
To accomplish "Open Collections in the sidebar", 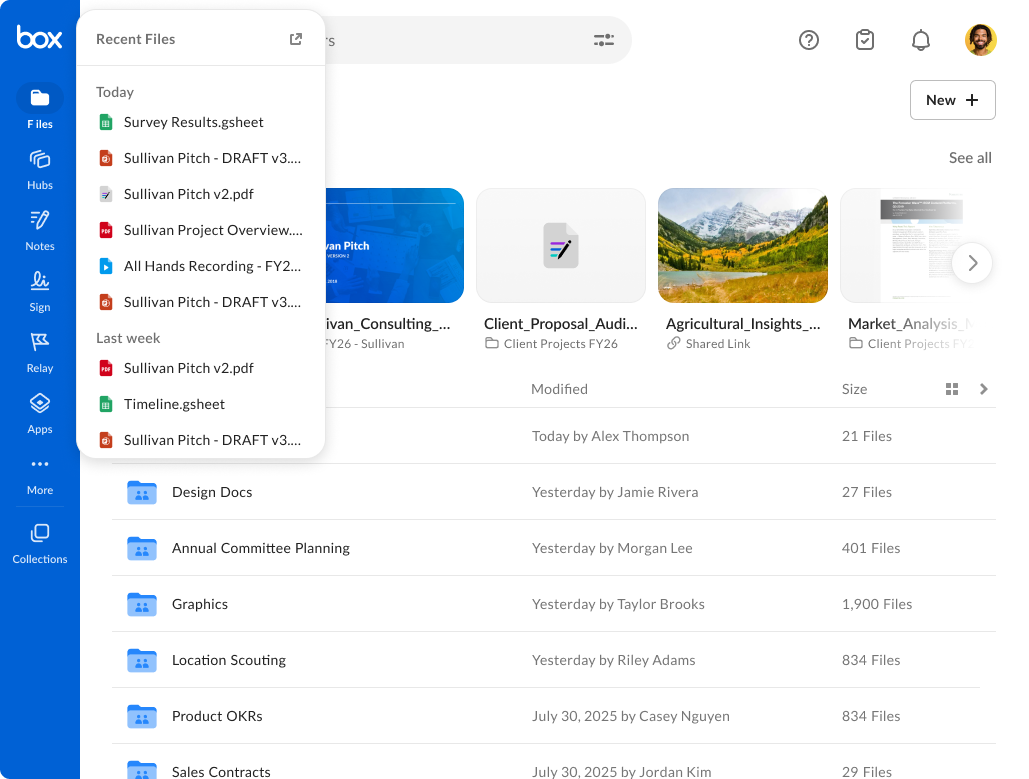I will [40, 543].
